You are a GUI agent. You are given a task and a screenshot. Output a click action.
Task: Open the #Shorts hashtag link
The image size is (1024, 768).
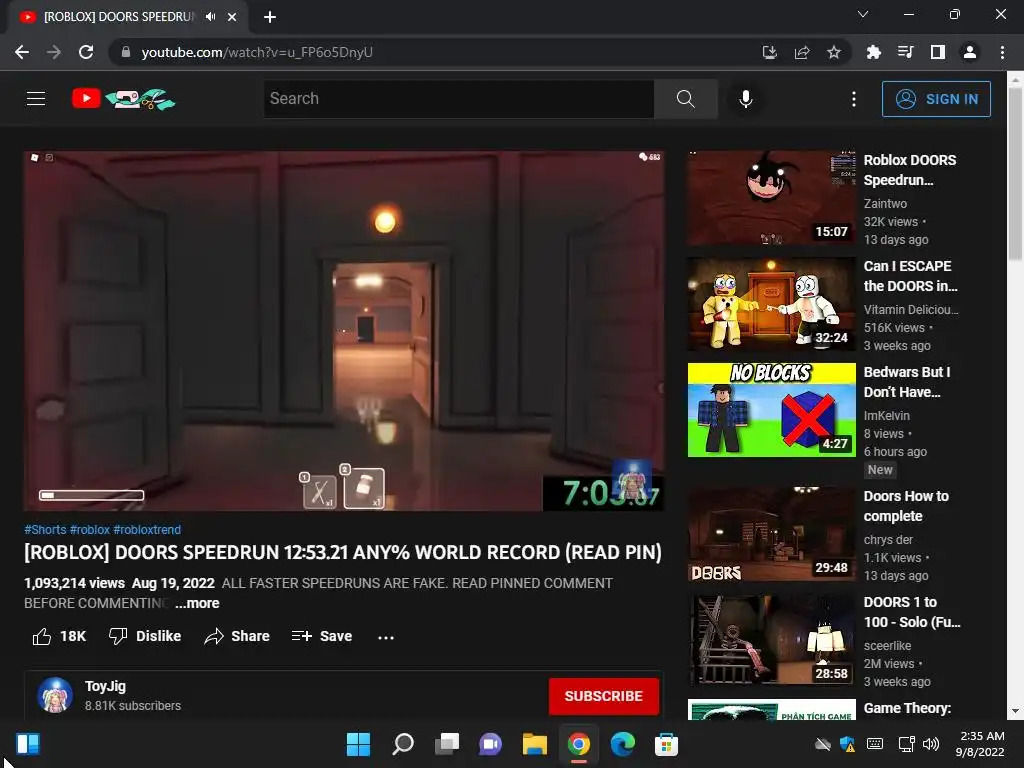click(45, 530)
